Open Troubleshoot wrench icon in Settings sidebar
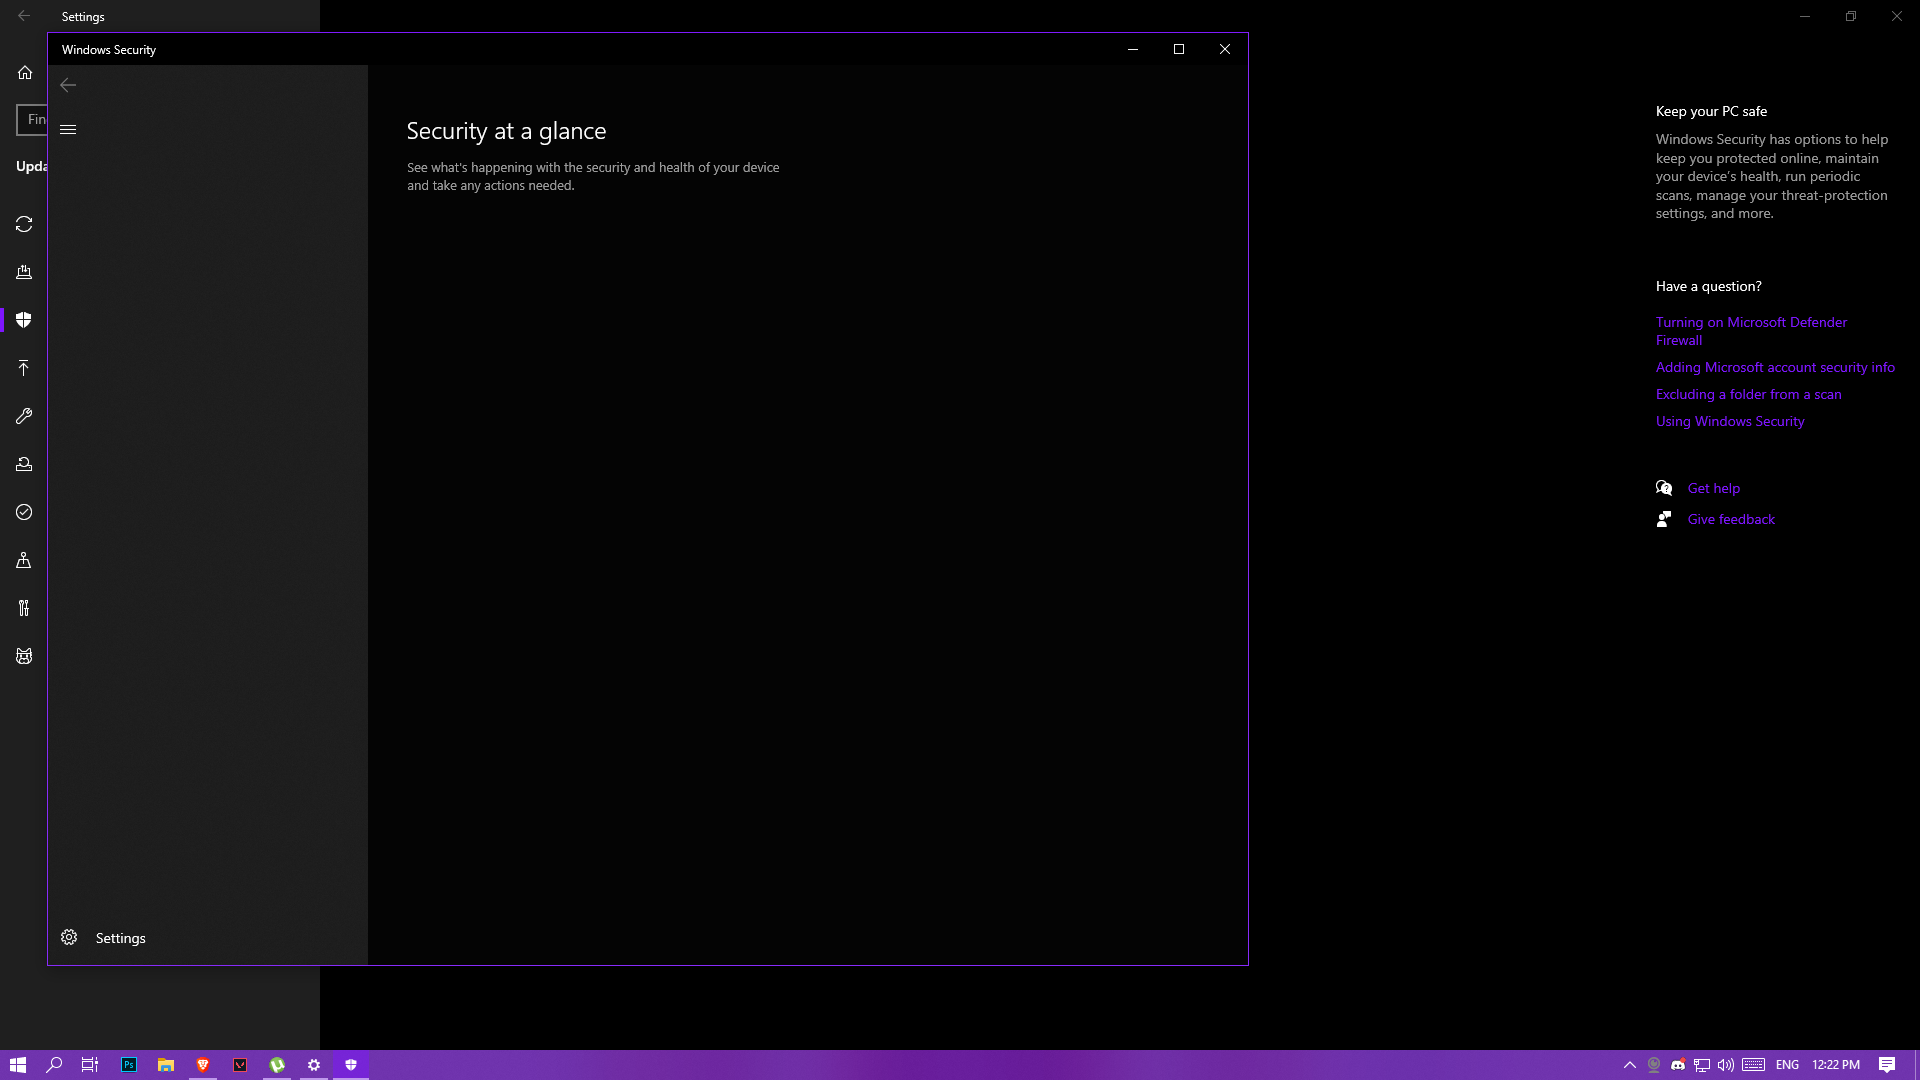1920x1080 pixels. 24,416
